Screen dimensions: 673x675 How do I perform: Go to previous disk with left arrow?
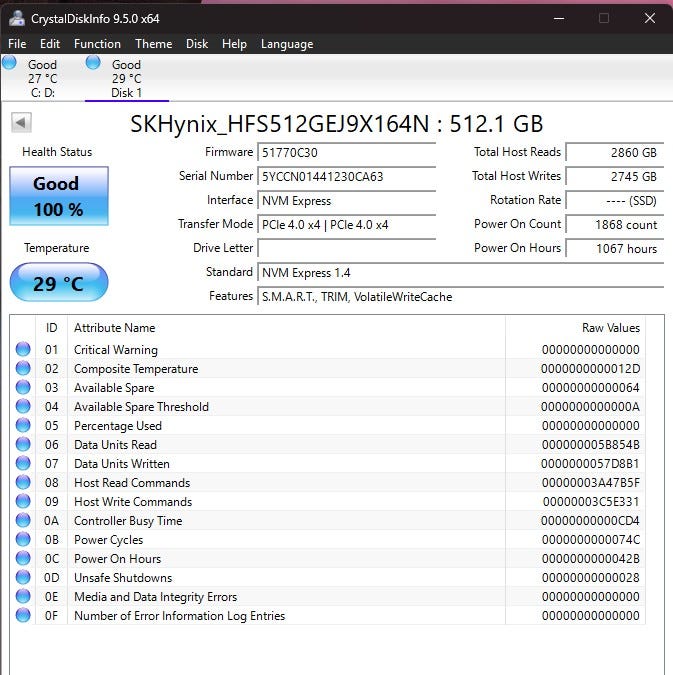click(21, 123)
